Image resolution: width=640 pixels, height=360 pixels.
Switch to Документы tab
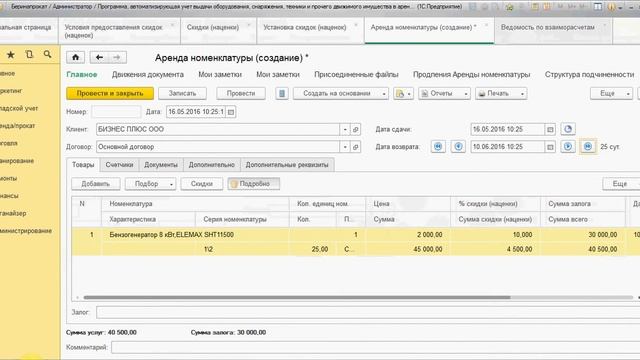[161, 165]
